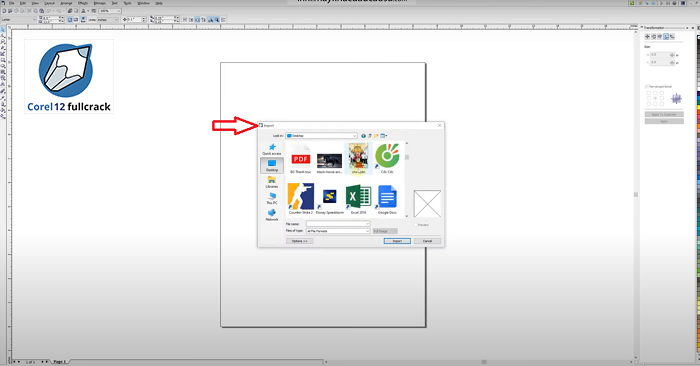The height and width of the screenshot is (366, 700).
Task: Click the Position icon in Transformation docker
Action: click(647, 37)
